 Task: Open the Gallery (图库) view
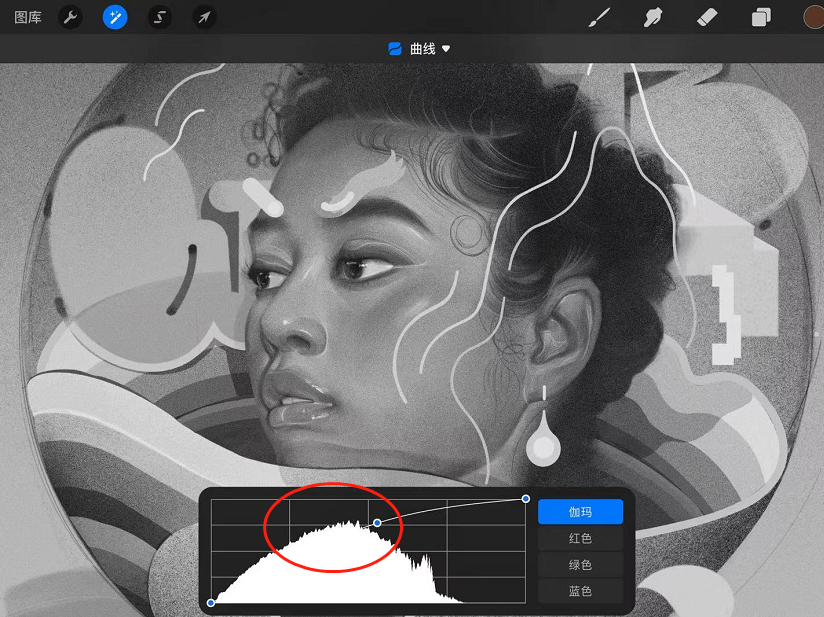click(27, 17)
